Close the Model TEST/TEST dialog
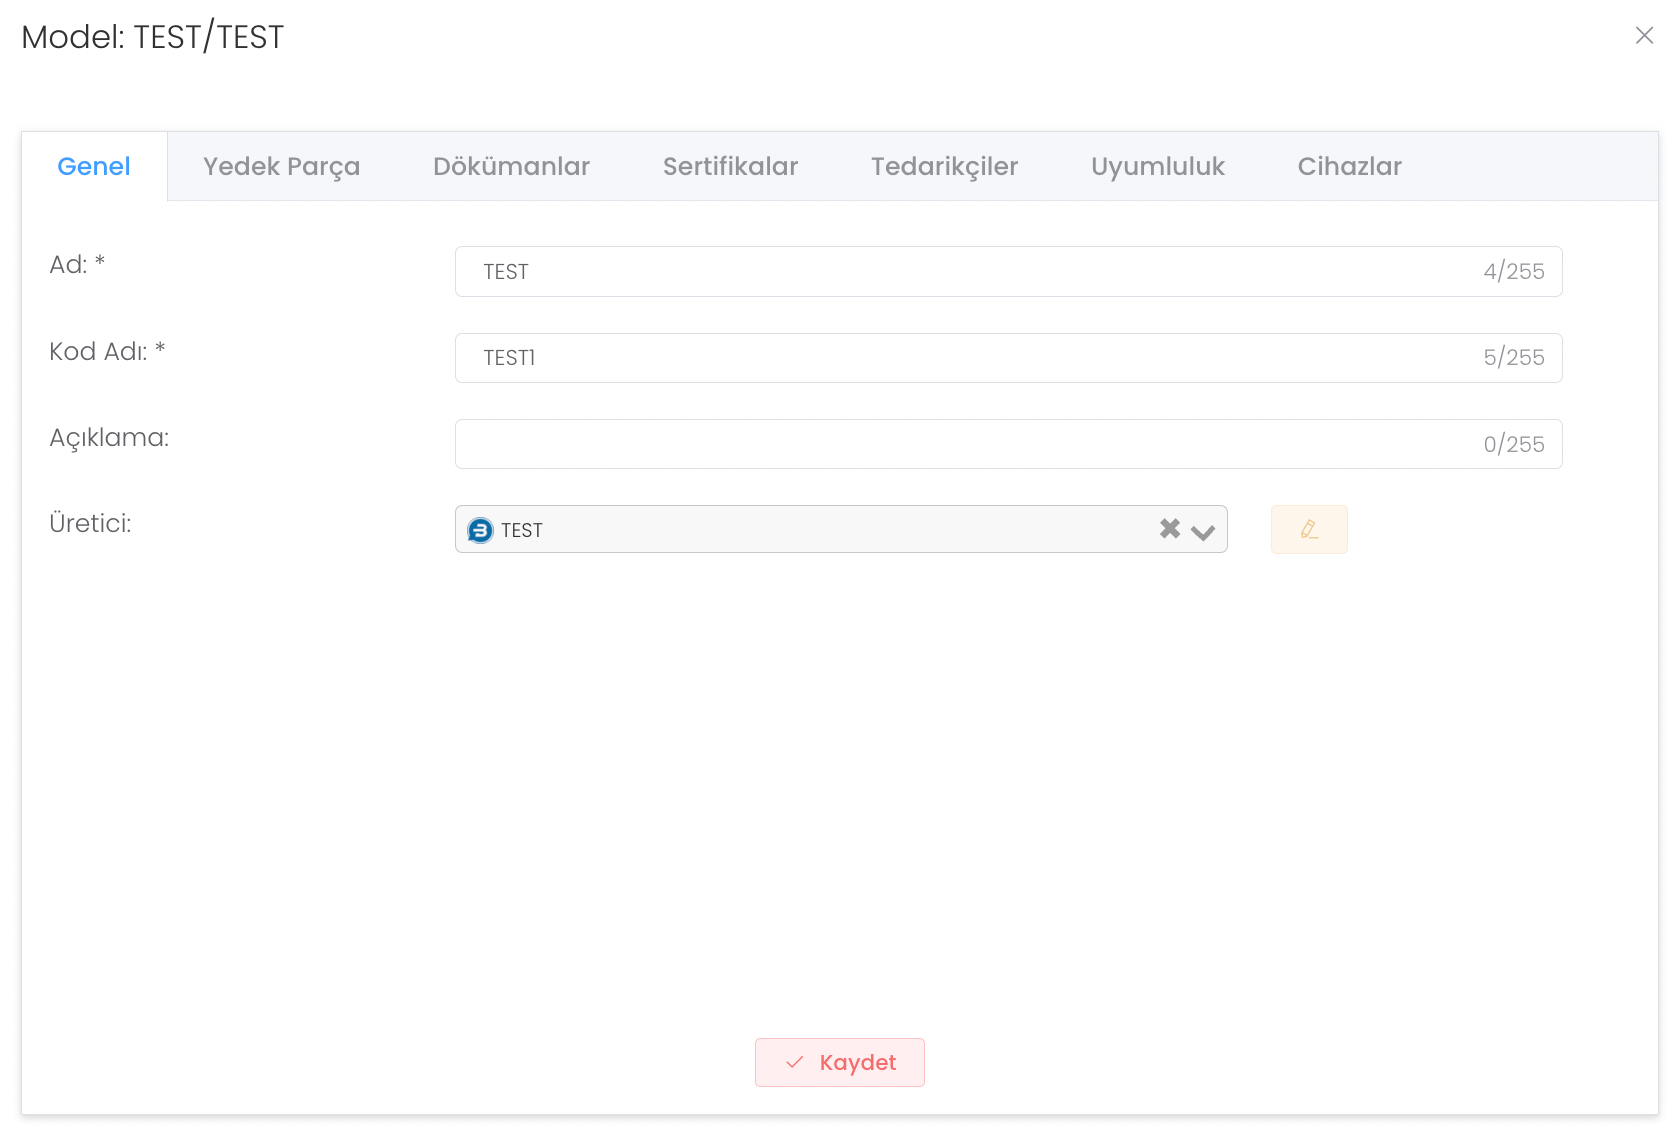Viewport: 1676px width, 1144px height. pyautogui.click(x=1643, y=36)
